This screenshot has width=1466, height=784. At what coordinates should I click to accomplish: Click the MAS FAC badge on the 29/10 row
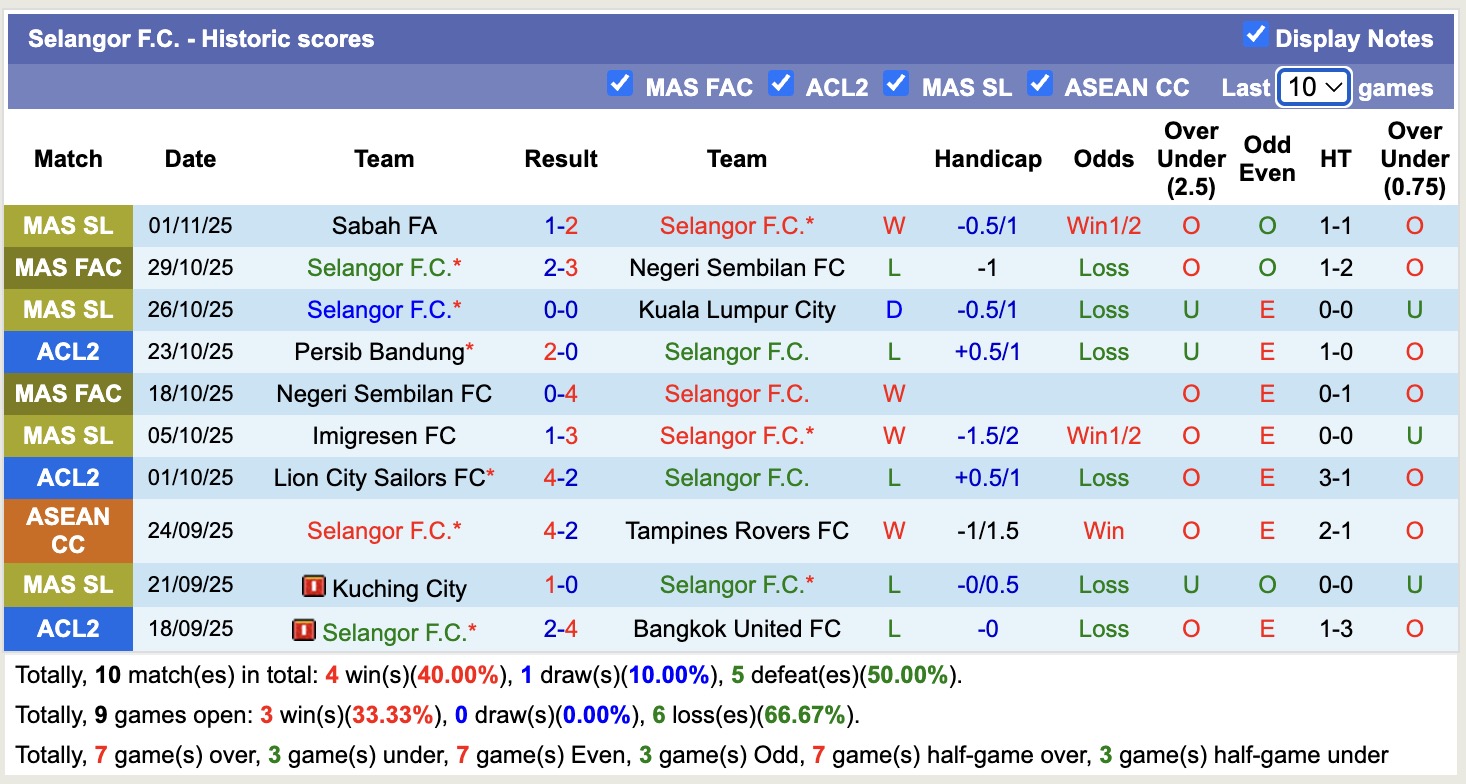coord(67,268)
